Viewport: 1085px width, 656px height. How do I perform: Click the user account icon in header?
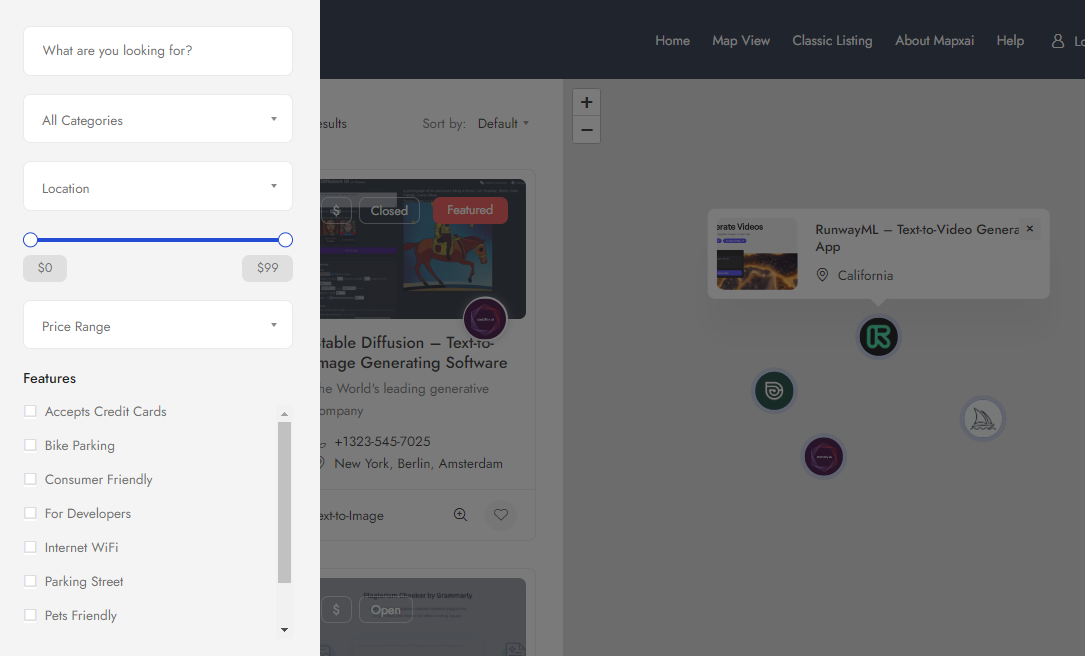(1057, 42)
